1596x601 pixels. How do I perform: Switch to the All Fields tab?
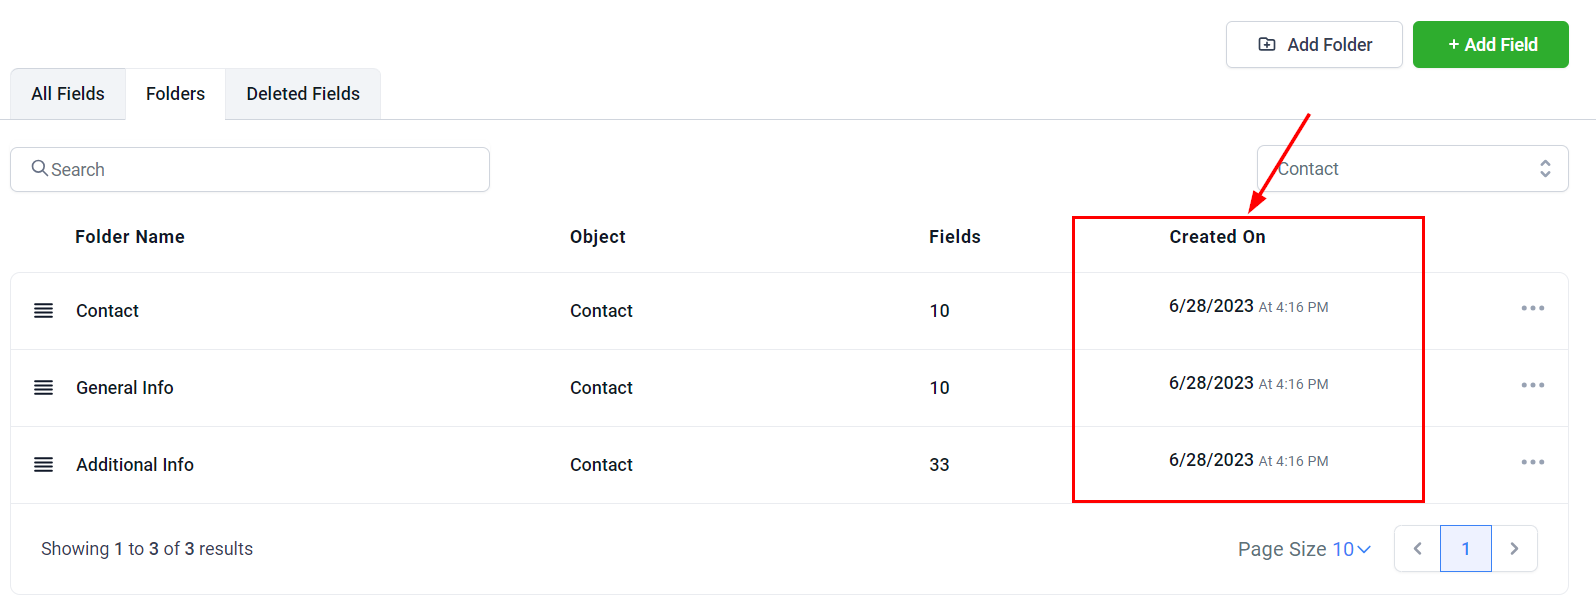pyautogui.click(x=68, y=94)
